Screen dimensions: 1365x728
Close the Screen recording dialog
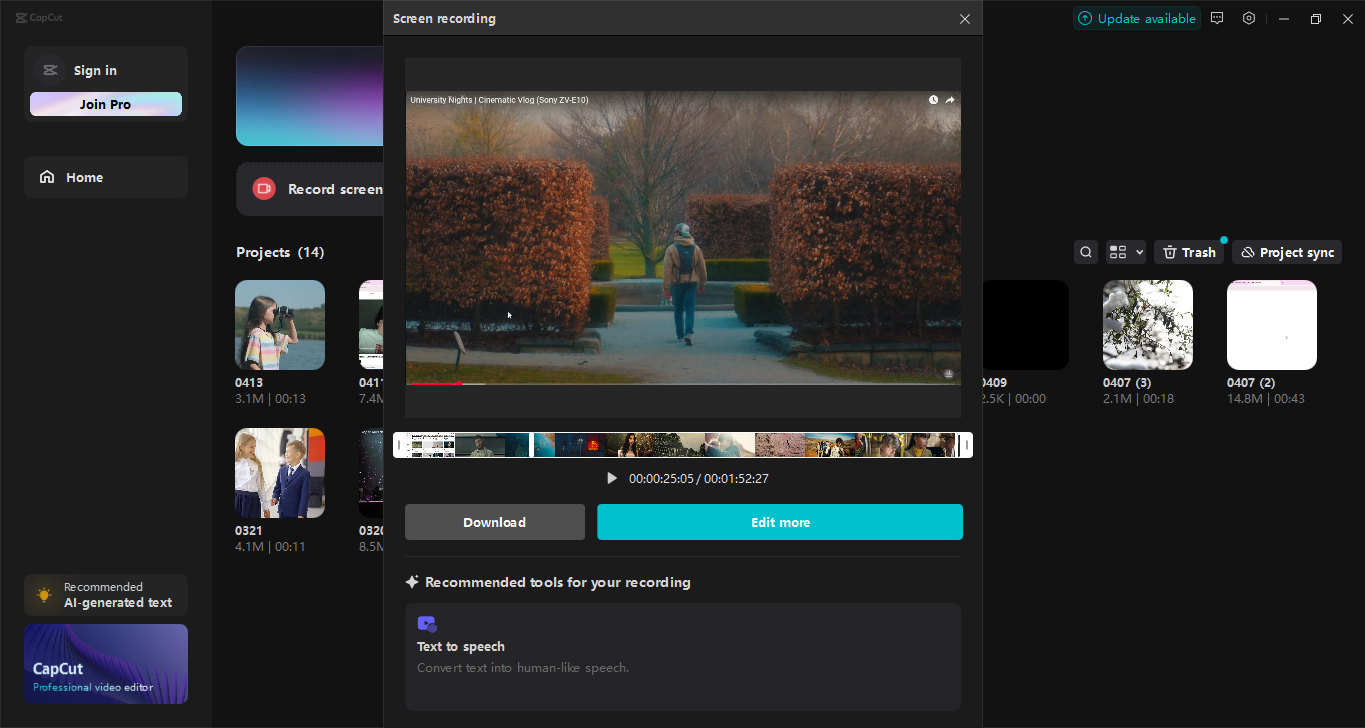[964, 19]
